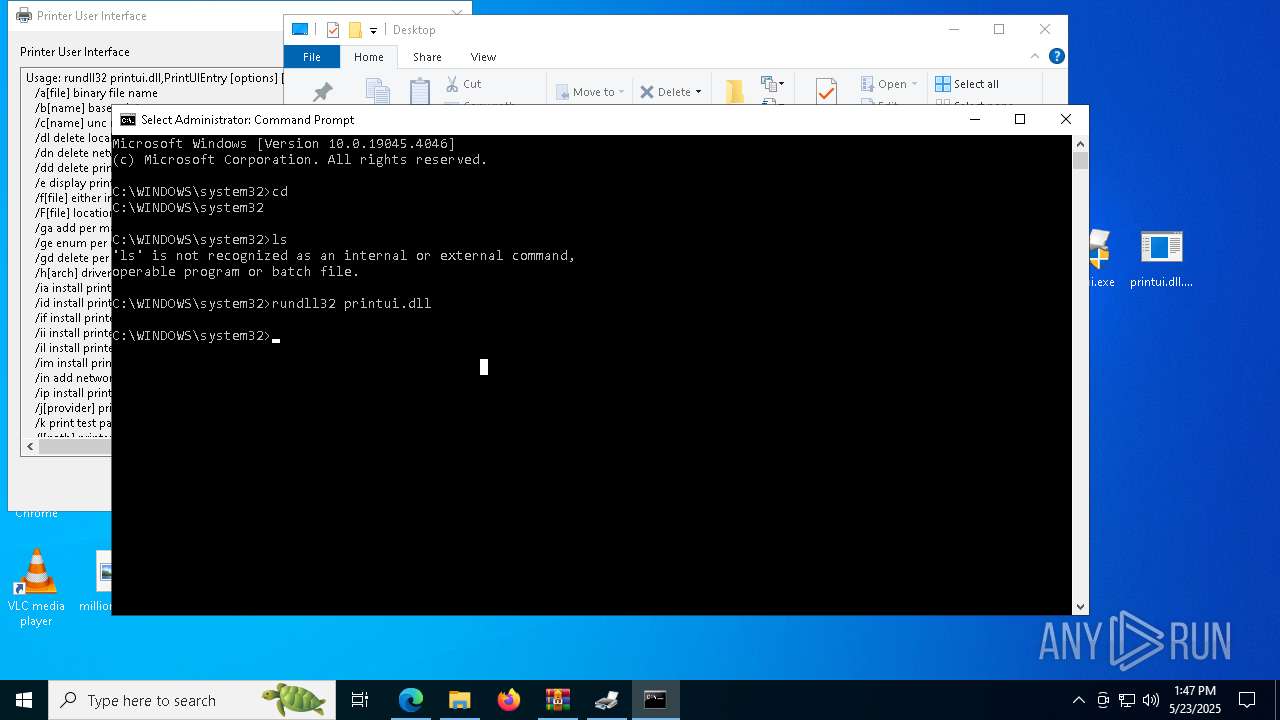The height and width of the screenshot is (720, 1280).
Task: Click the 'Usage: rundll32 printui.dll' line
Action: coord(154,78)
